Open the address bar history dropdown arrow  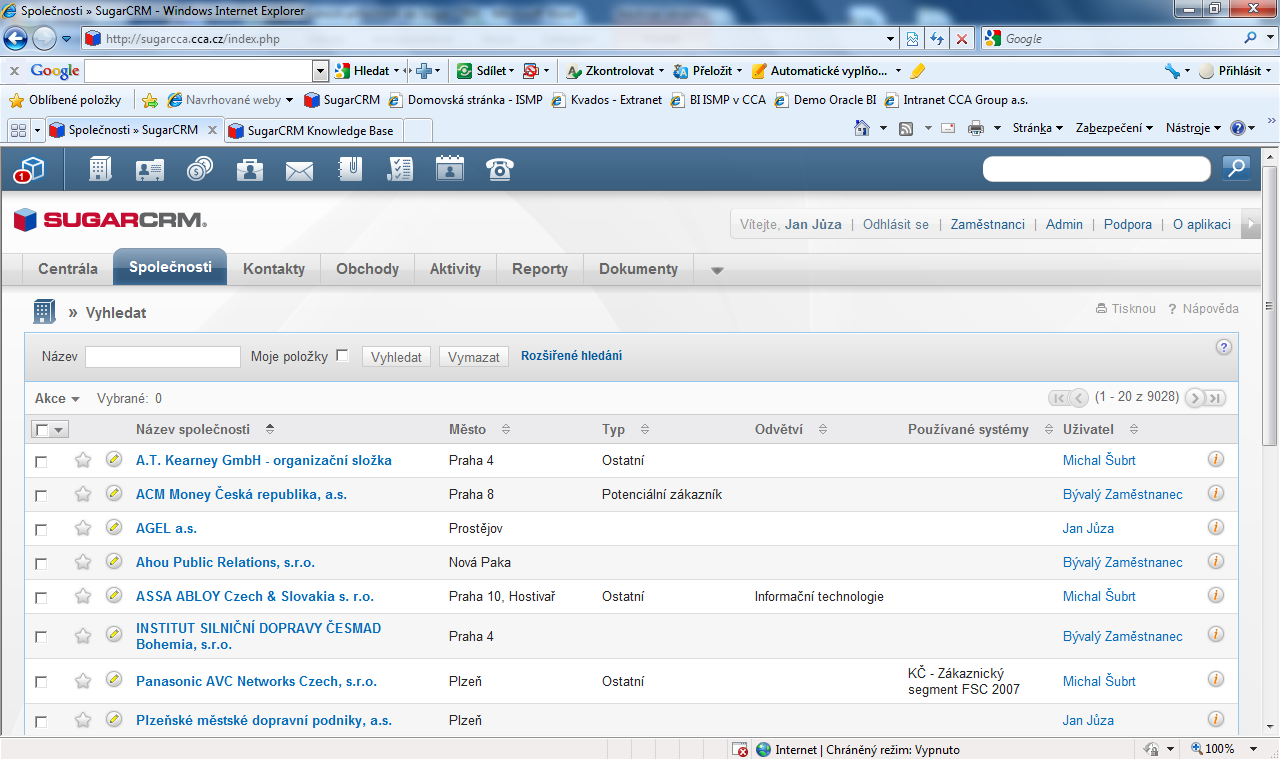891,39
